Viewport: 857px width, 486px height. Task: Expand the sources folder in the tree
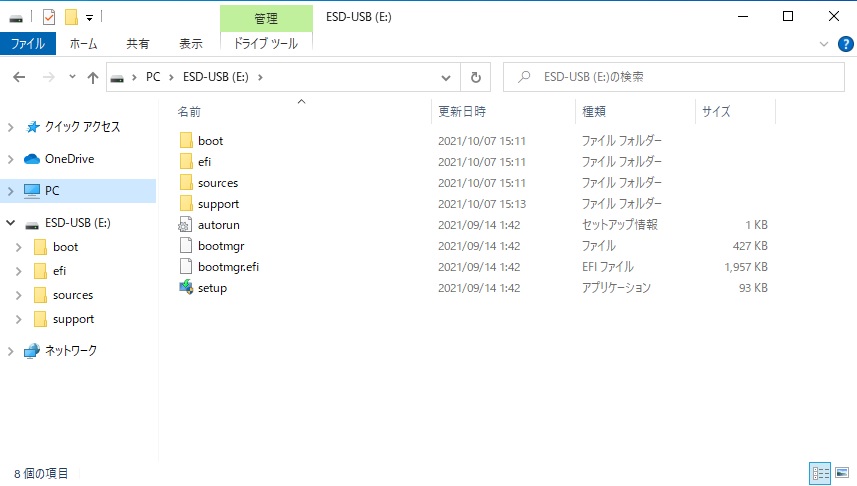pyautogui.click(x=19, y=295)
